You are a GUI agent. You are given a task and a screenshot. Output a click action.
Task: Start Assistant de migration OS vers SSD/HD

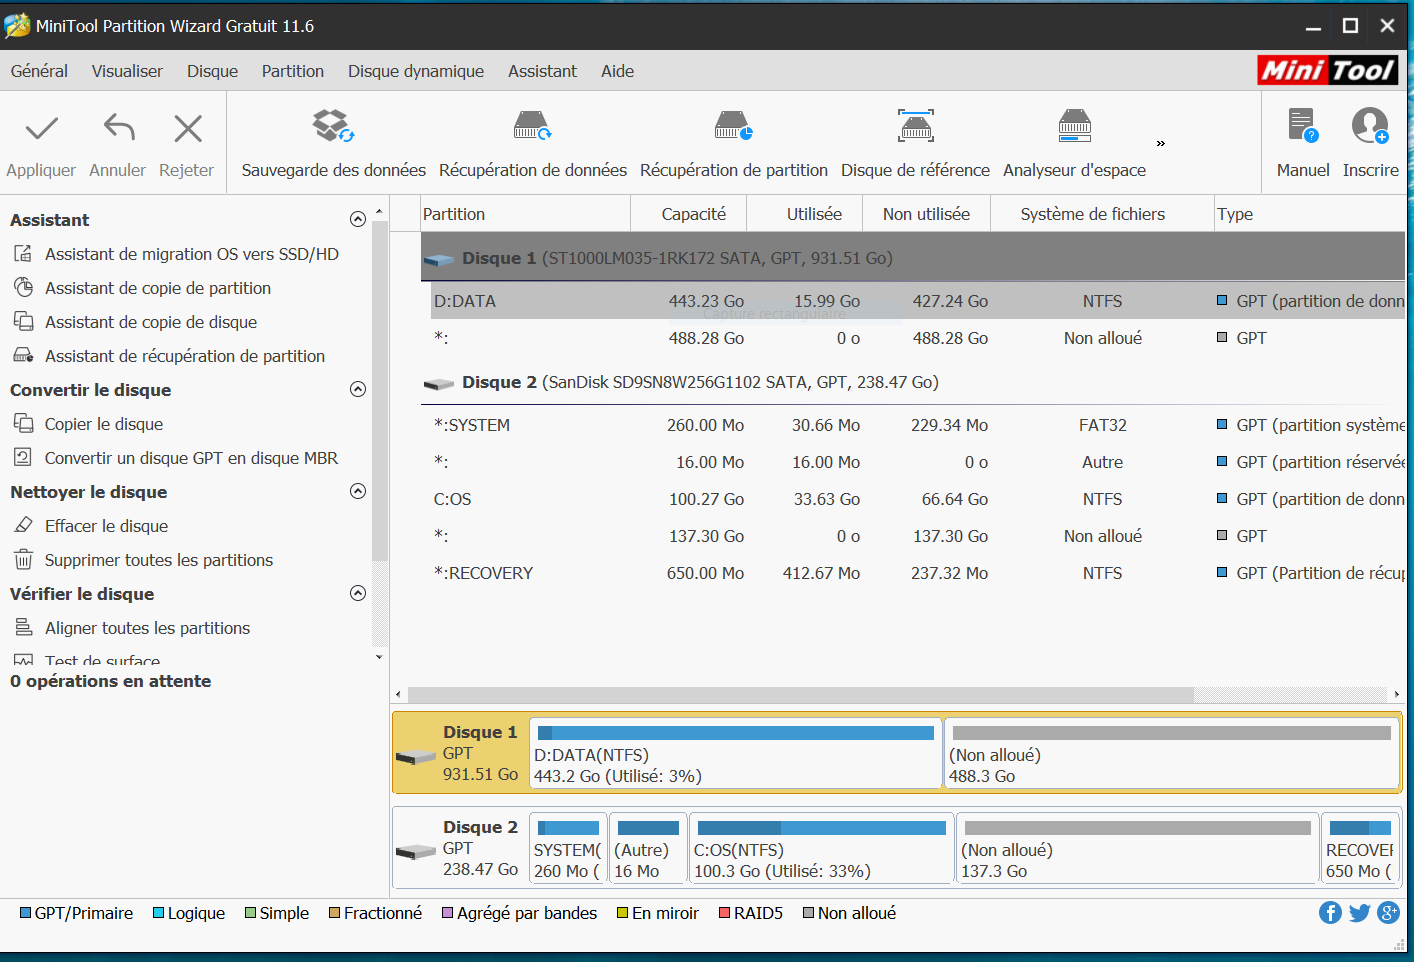191,254
